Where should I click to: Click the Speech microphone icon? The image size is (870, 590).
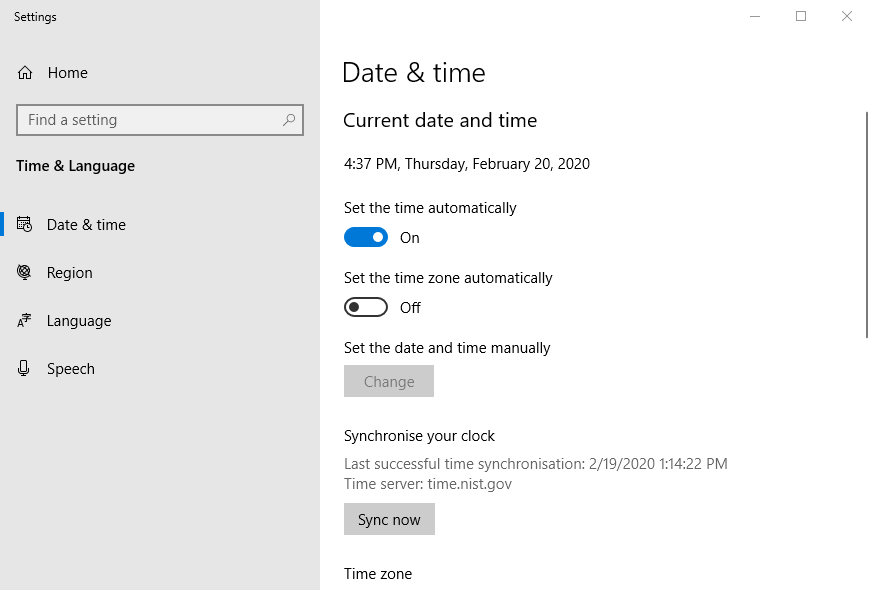click(23, 368)
